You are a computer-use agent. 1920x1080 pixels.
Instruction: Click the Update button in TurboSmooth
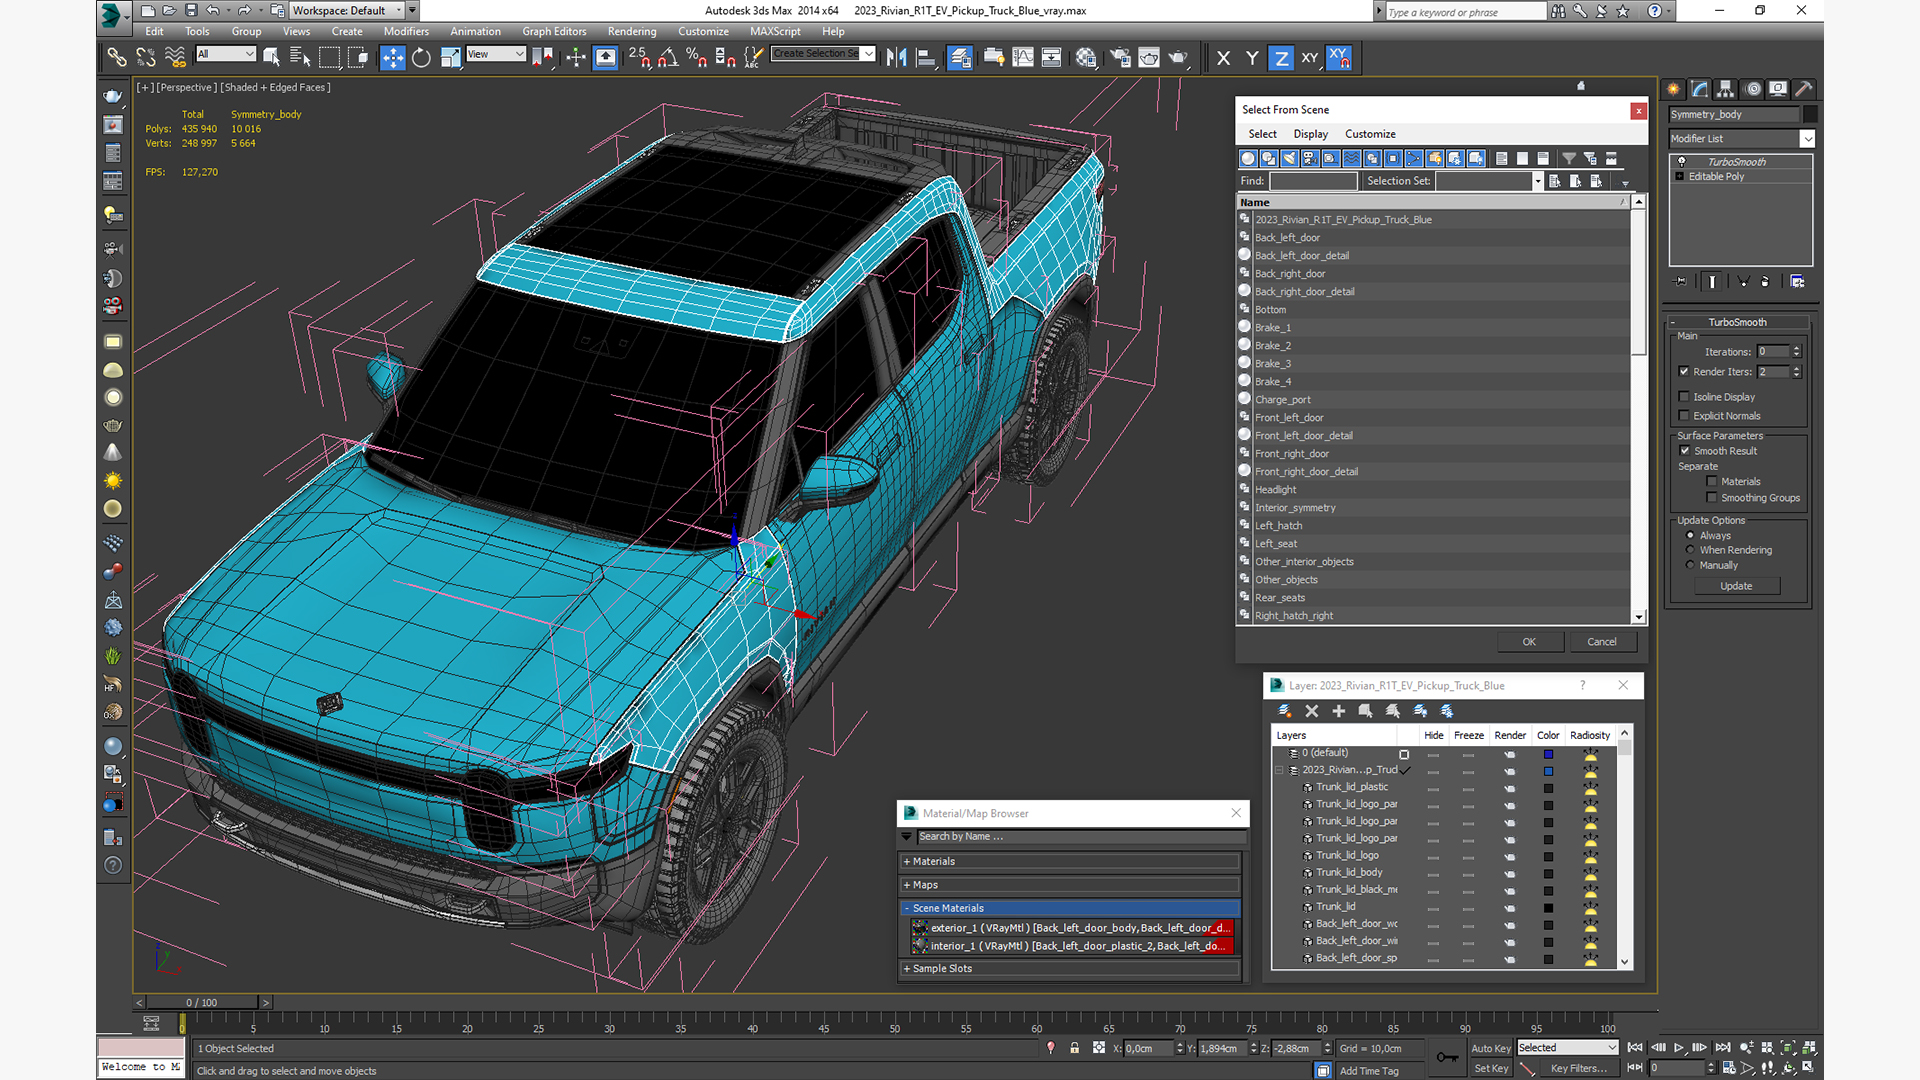click(1736, 586)
